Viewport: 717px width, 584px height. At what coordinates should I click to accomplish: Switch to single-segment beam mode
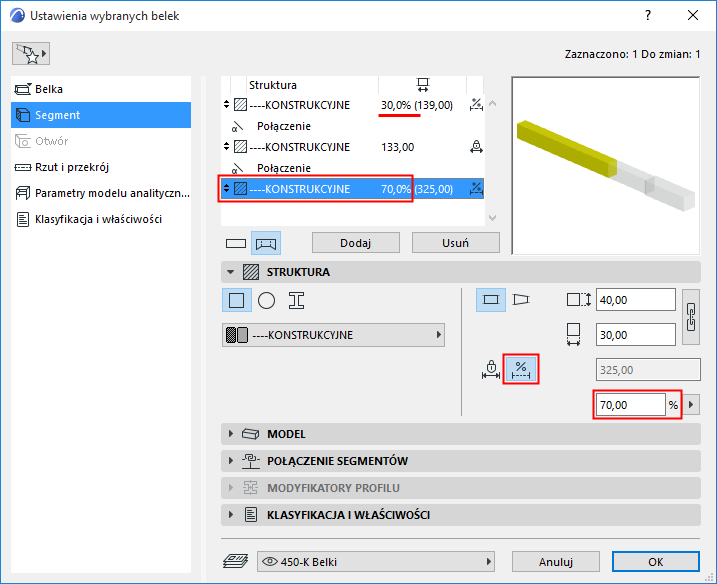click(x=236, y=243)
